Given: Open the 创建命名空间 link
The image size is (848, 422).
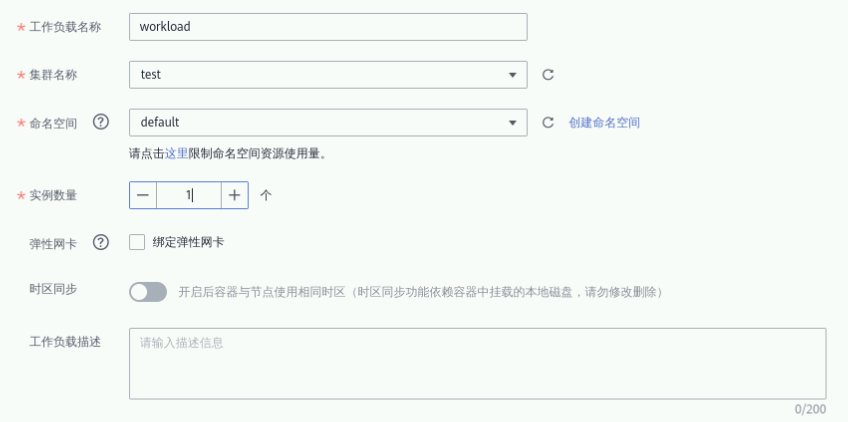Looking at the screenshot, I should (x=604, y=122).
